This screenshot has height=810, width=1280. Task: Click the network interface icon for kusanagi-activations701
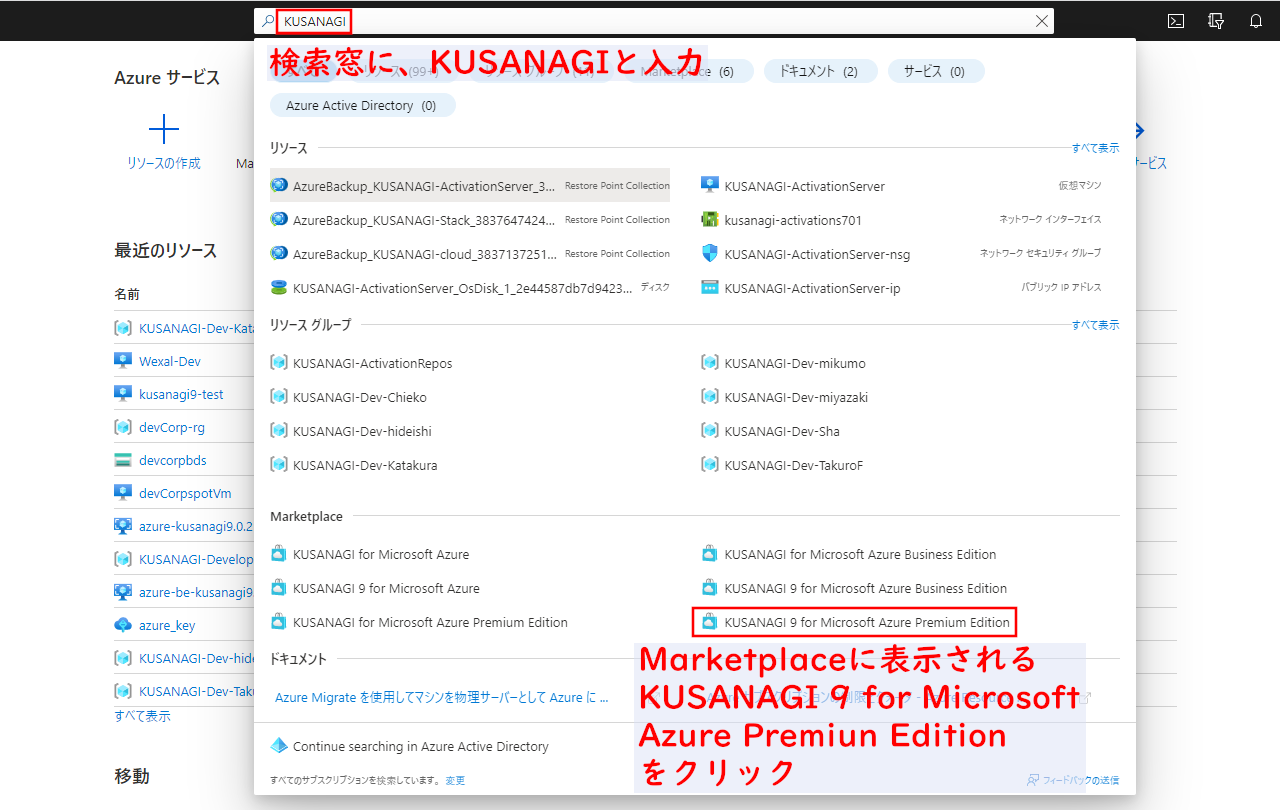click(710, 219)
